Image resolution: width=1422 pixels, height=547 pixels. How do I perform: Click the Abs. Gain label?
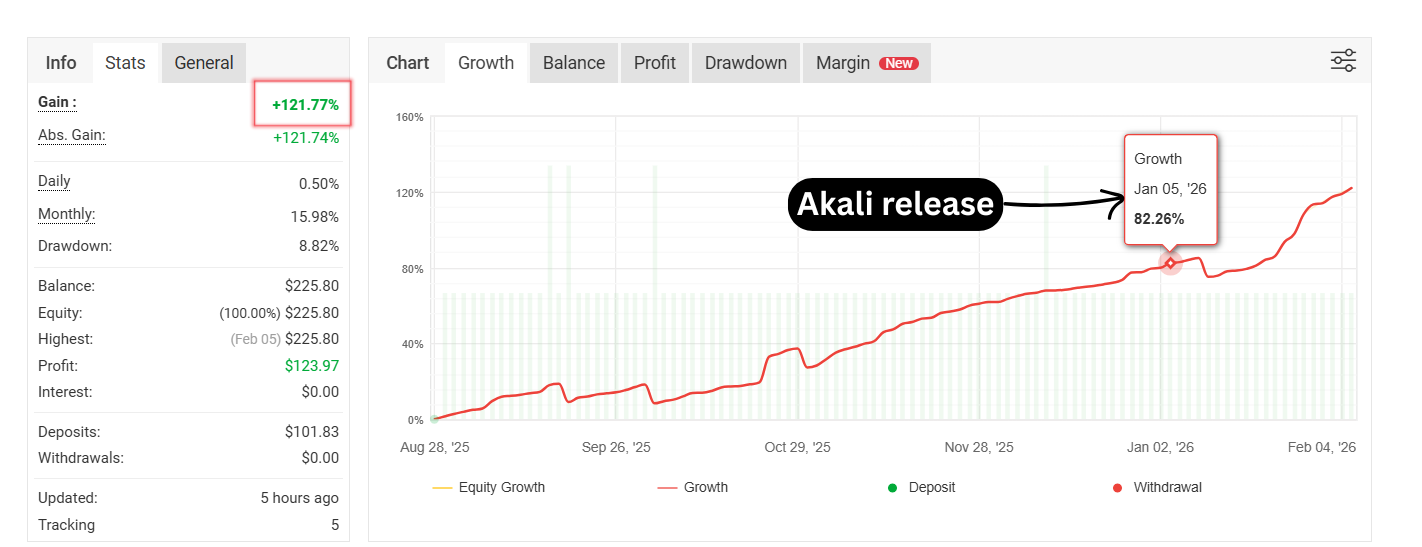72,135
